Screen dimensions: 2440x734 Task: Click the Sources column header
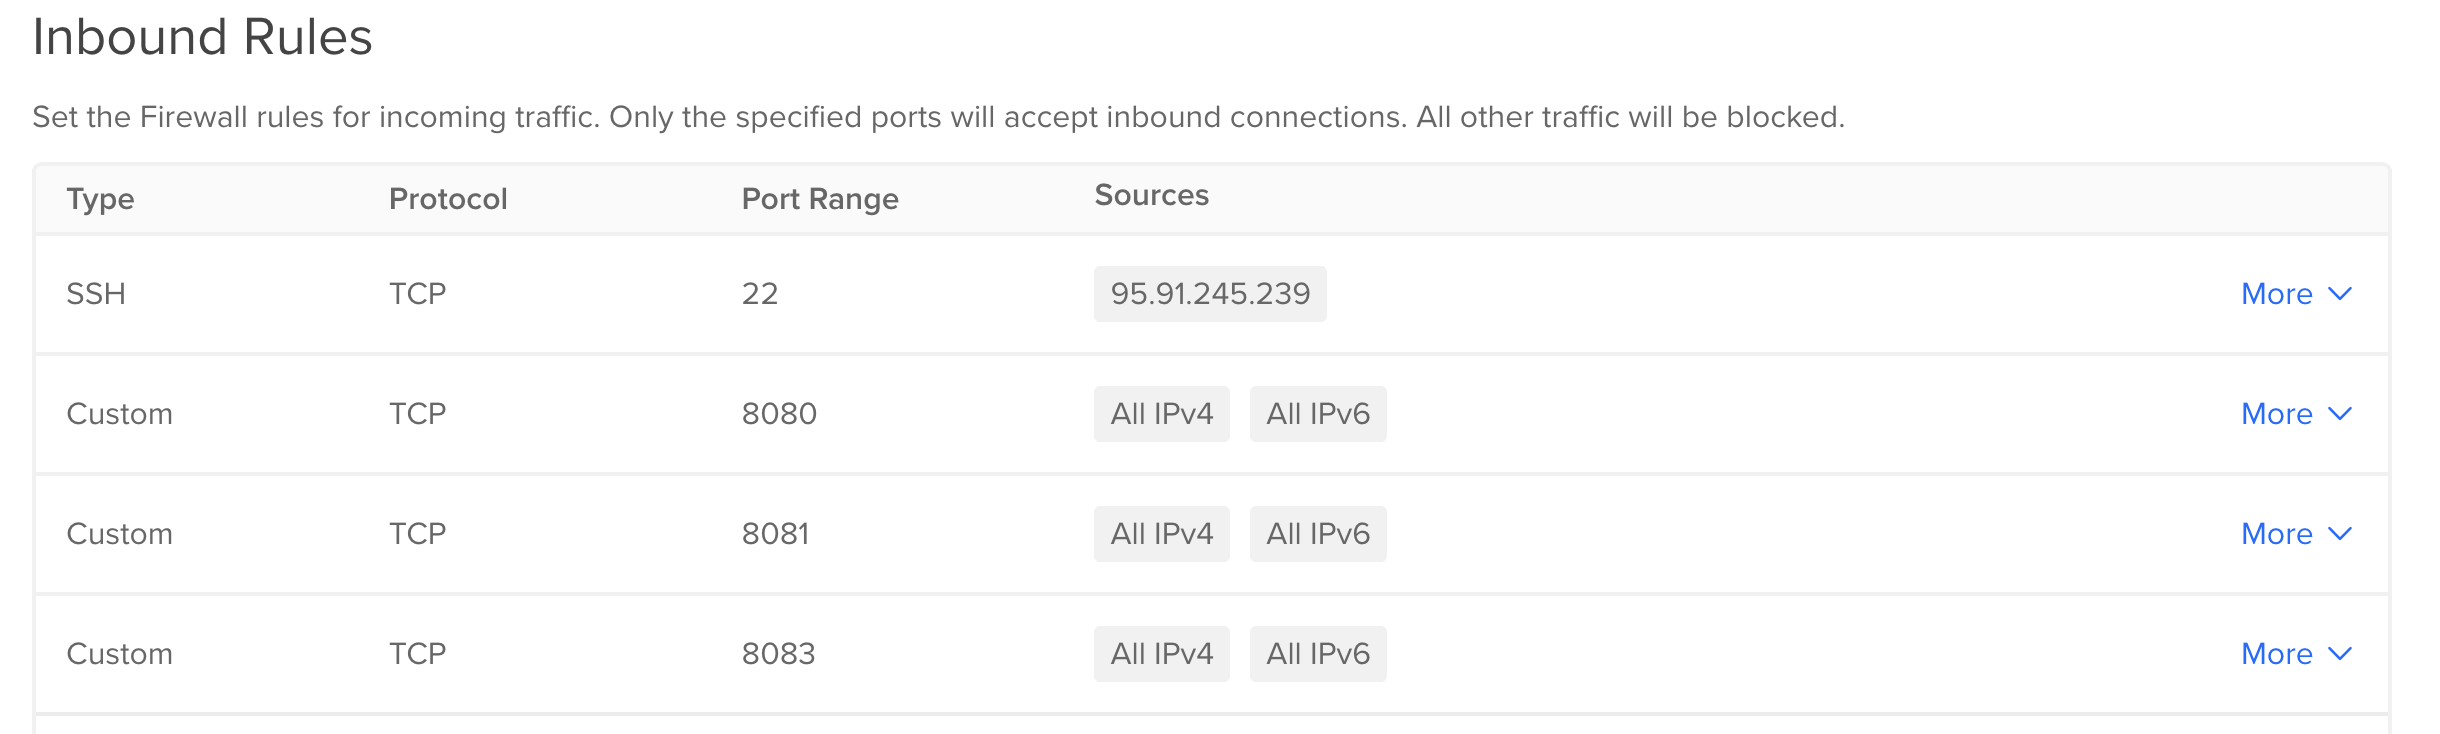coord(1152,195)
